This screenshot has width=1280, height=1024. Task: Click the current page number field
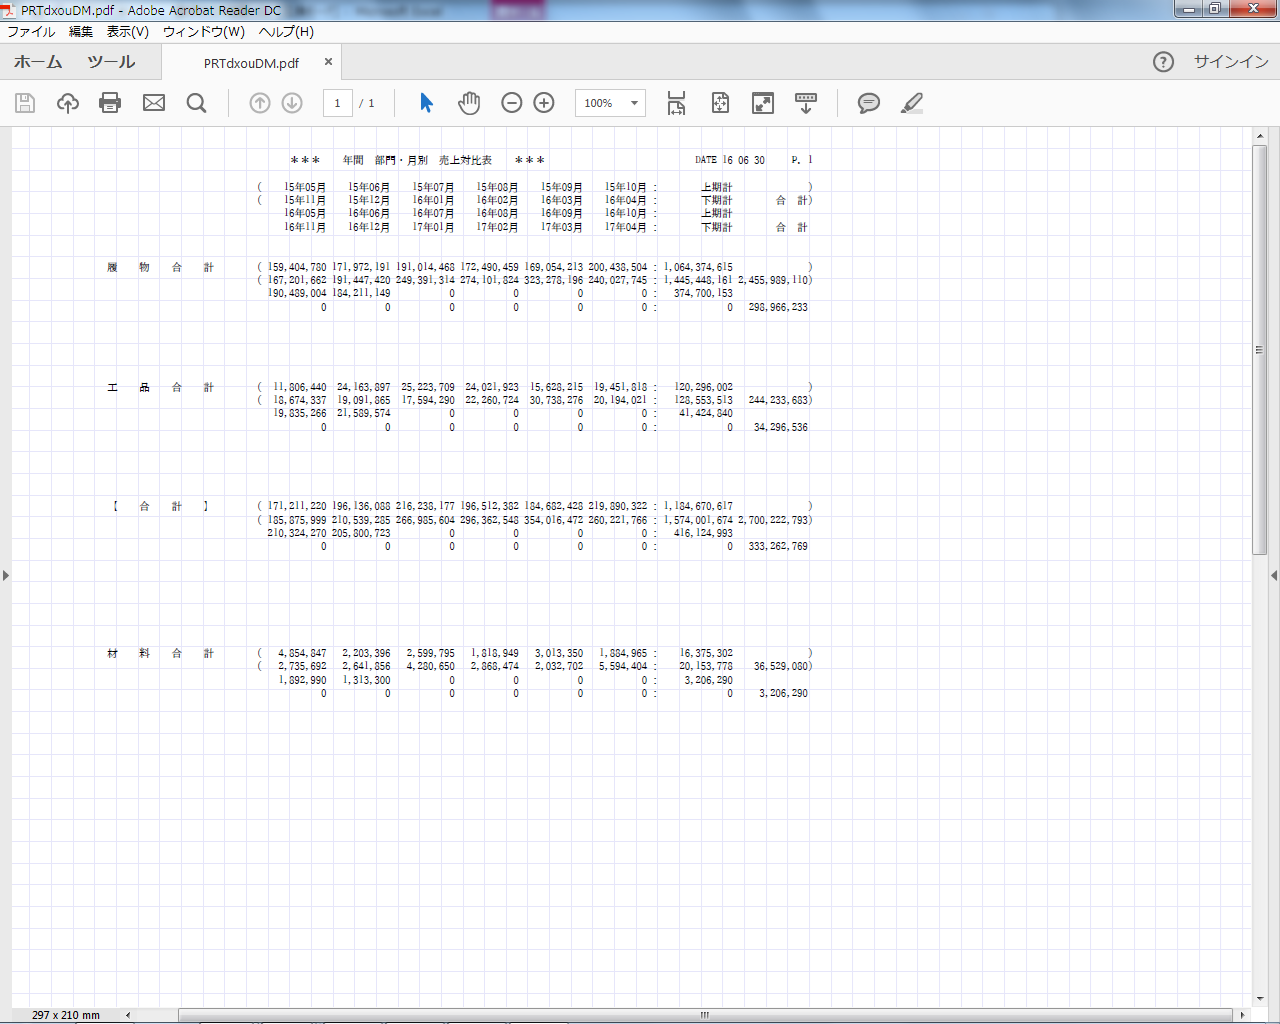338,103
